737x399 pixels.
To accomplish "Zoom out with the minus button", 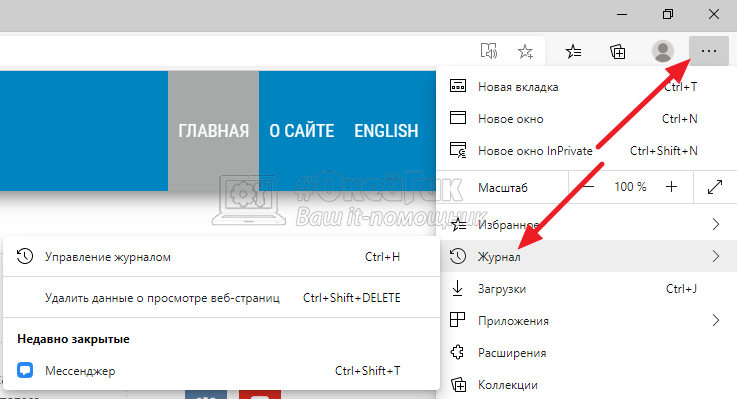I will [x=588, y=187].
